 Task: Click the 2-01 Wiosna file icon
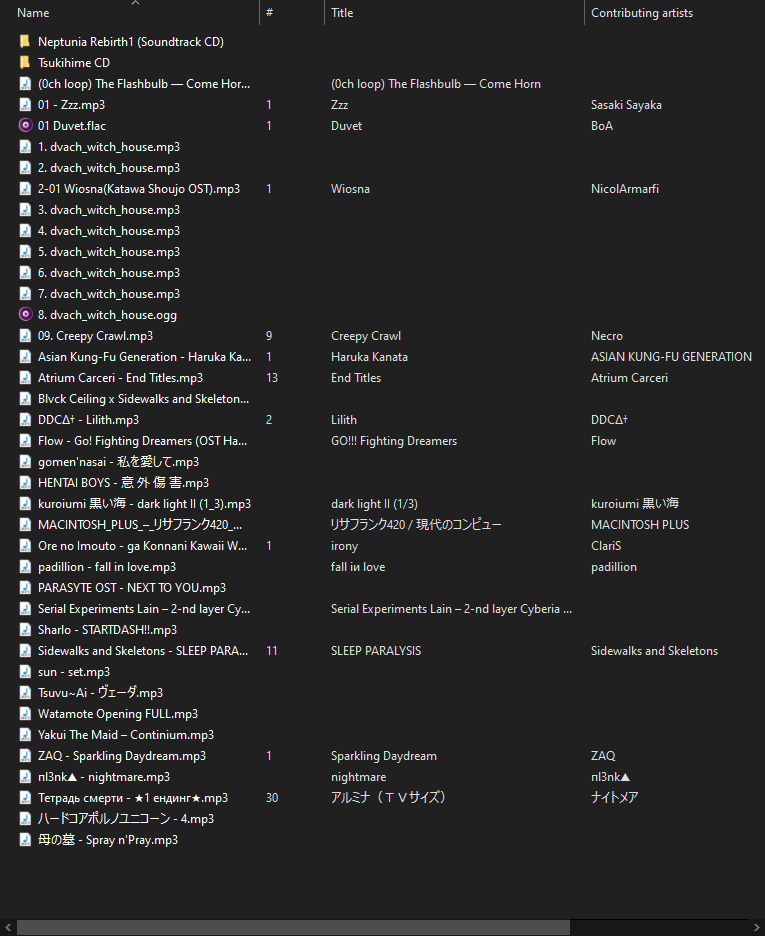click(x=25, y=189)
